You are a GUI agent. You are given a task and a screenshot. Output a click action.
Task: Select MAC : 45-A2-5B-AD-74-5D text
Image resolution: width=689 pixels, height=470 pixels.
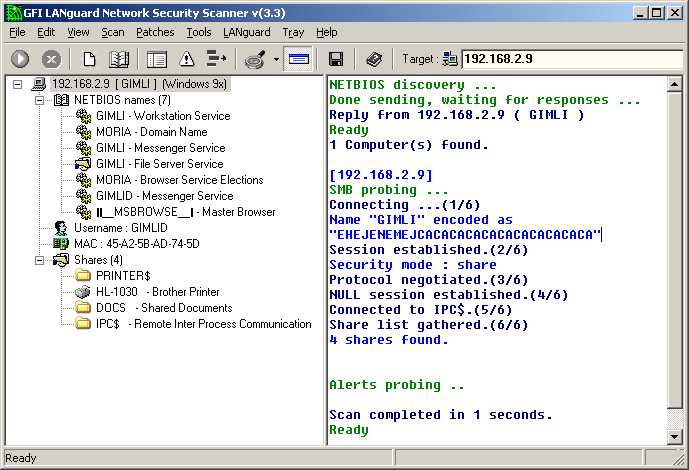[137, 244]
